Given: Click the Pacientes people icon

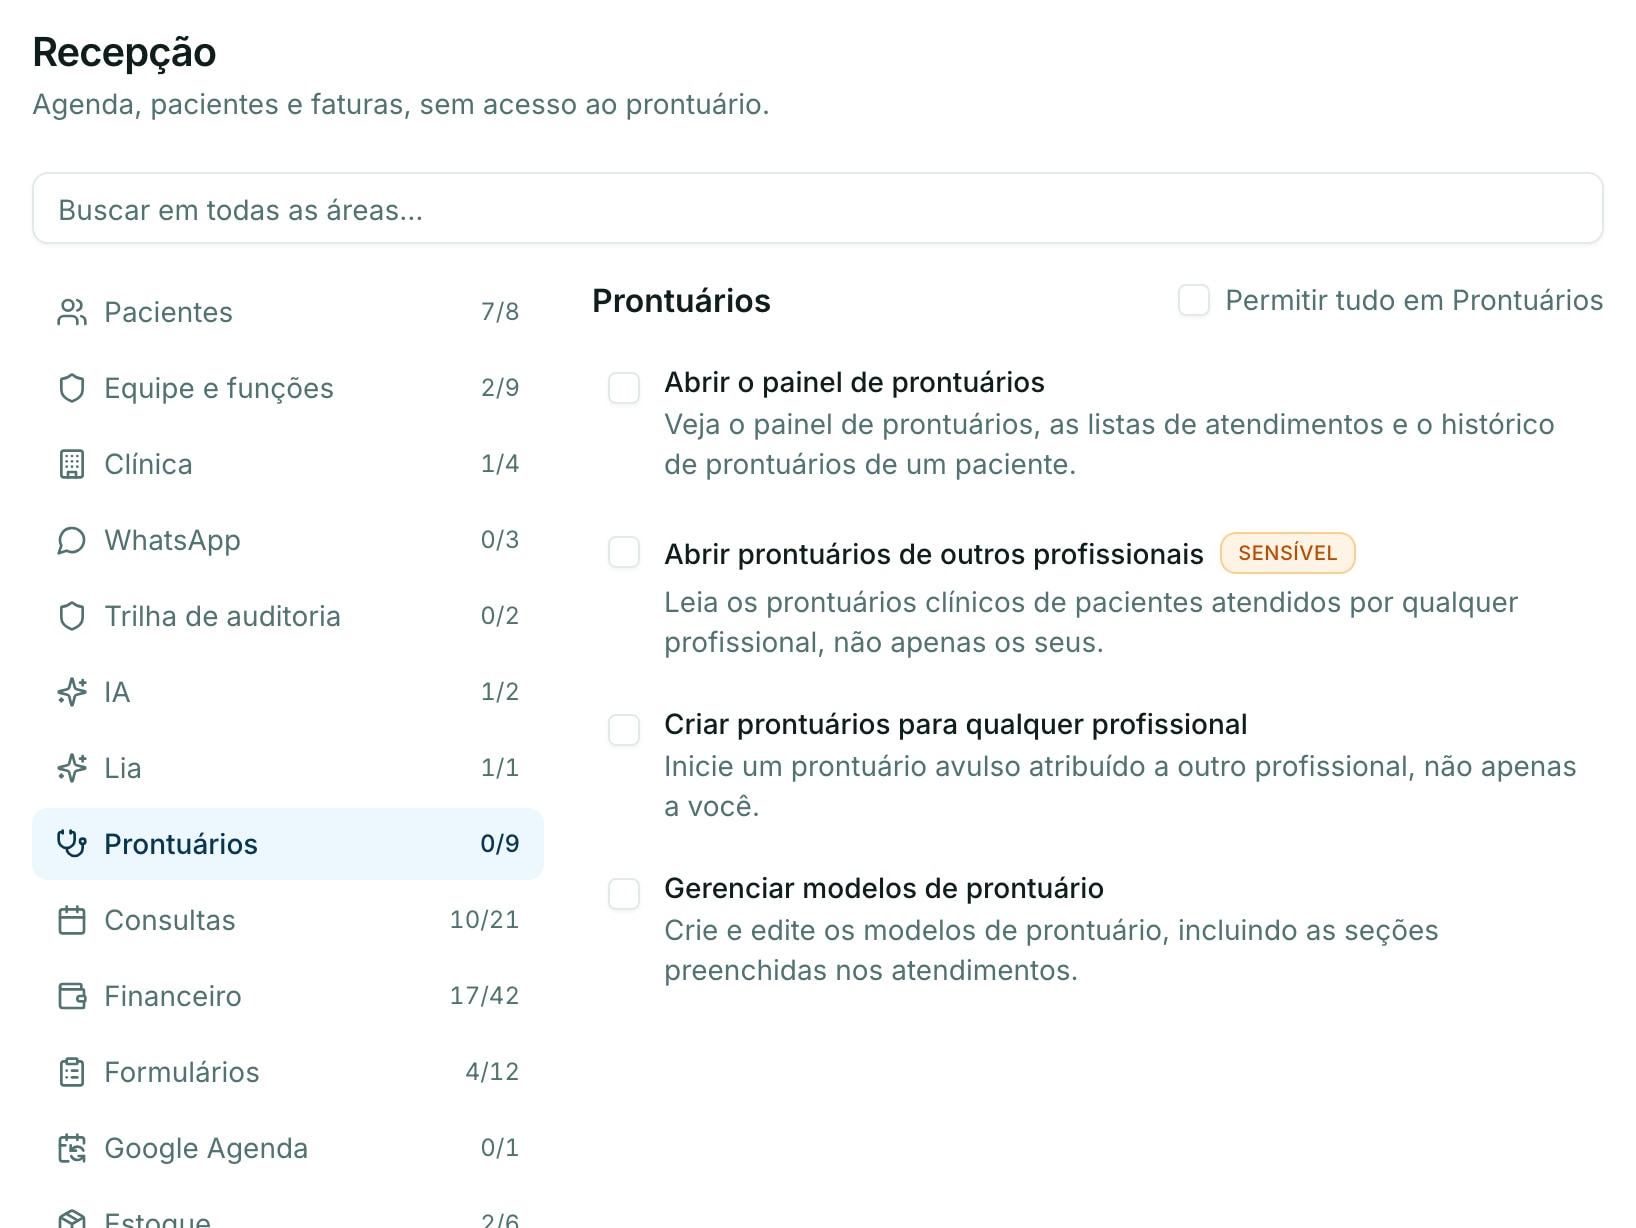Looking at the screenshot, I should click(72, 312).
